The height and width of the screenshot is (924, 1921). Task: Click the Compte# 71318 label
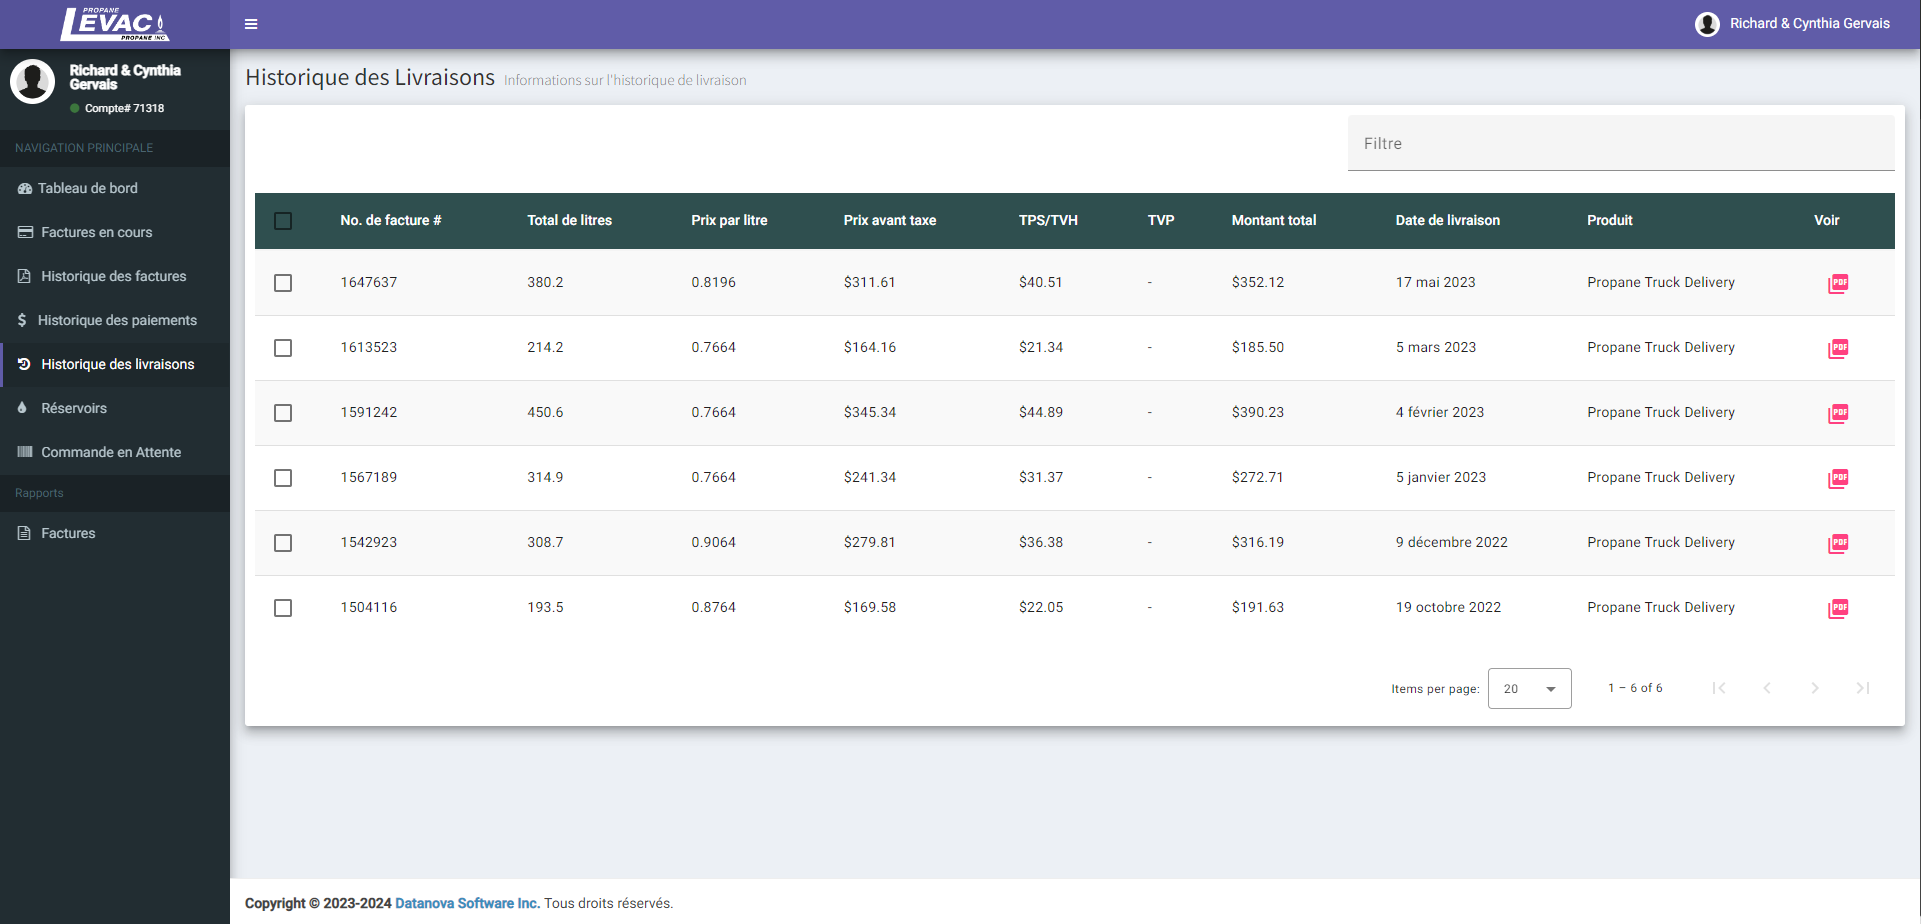click(x=124, y=108)
